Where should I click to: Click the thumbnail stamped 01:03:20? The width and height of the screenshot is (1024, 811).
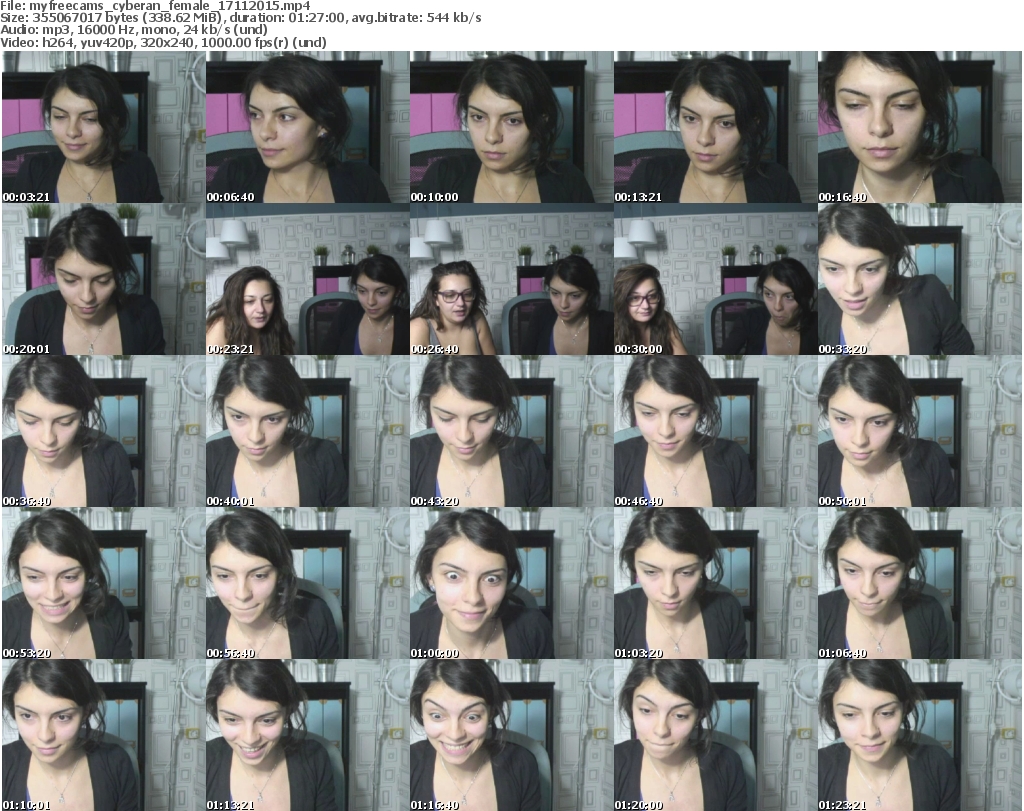click(x=715, y=584)
